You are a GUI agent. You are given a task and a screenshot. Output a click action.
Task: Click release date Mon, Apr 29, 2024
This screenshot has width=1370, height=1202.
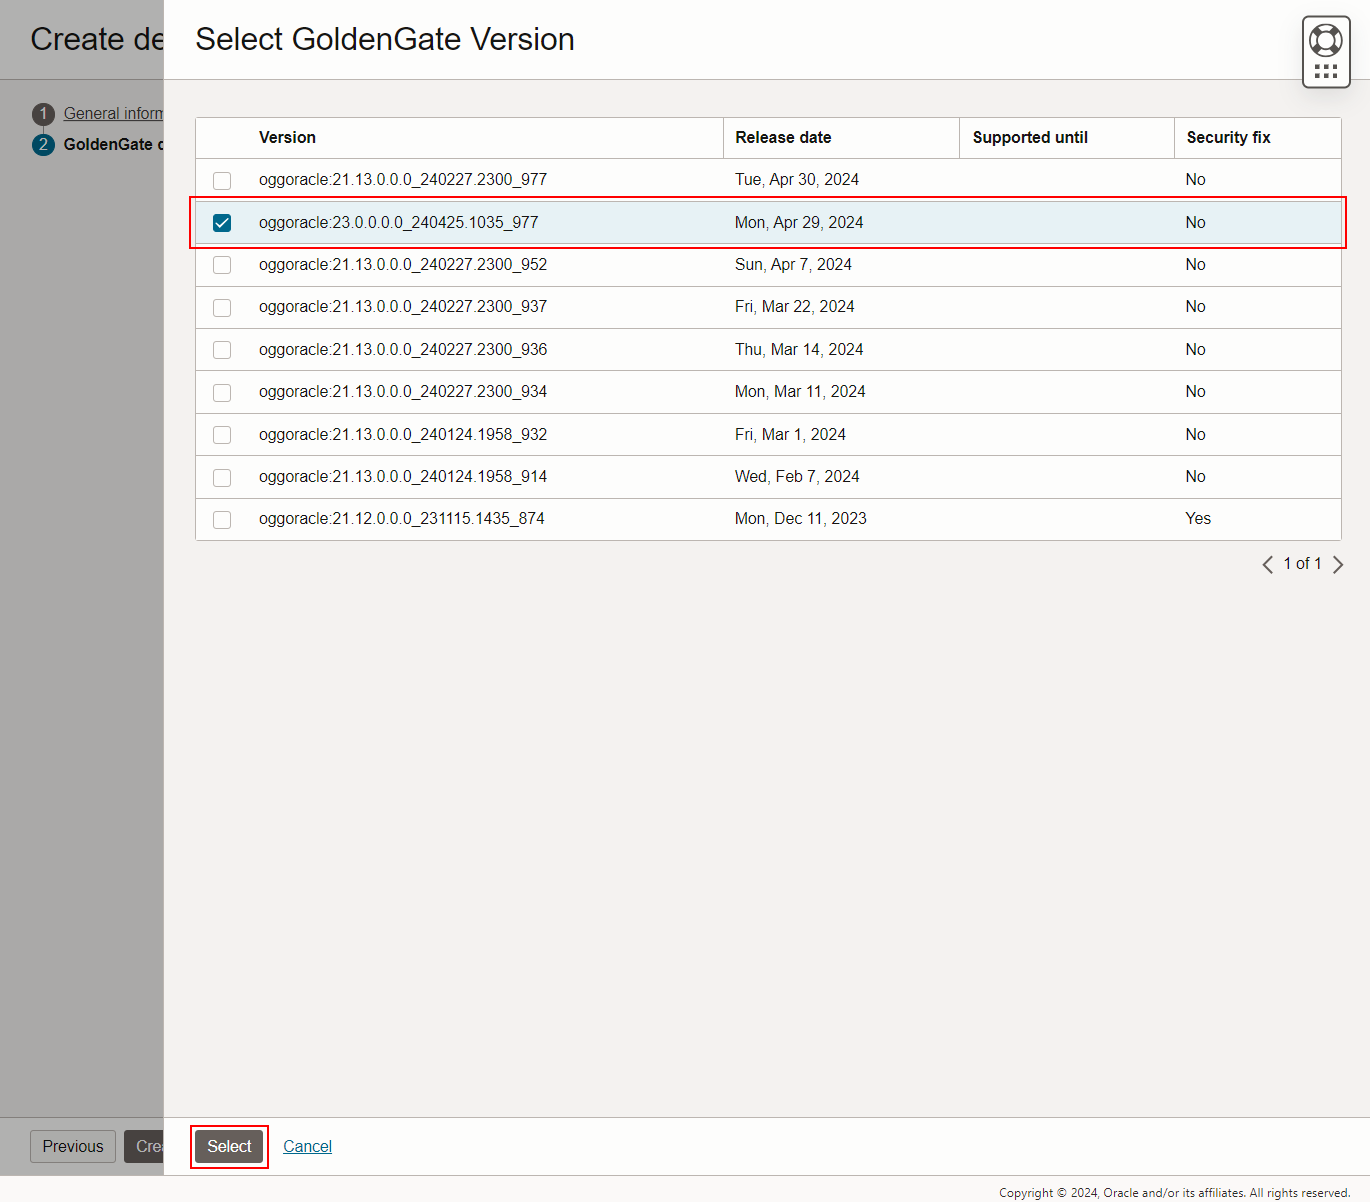click(799, 222)
